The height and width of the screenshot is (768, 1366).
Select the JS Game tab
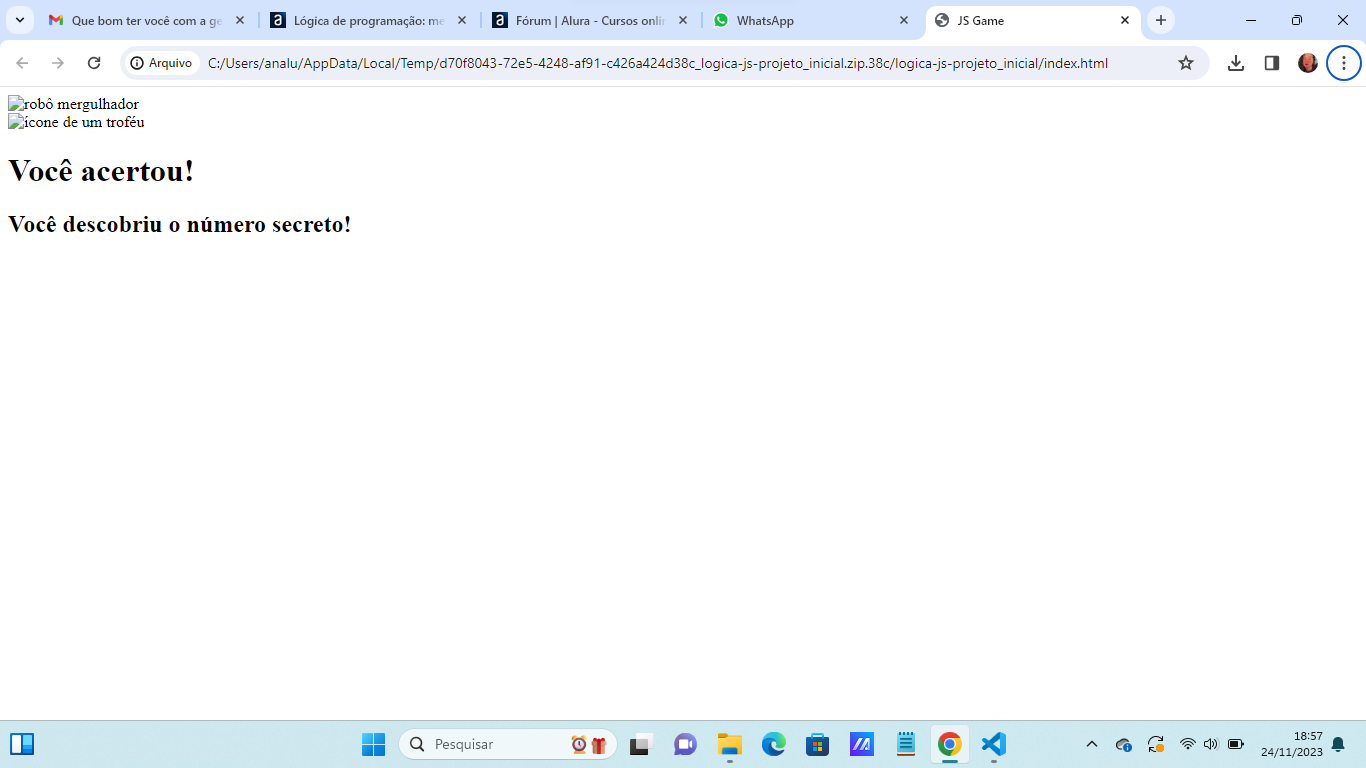(x=1033, y=20)
